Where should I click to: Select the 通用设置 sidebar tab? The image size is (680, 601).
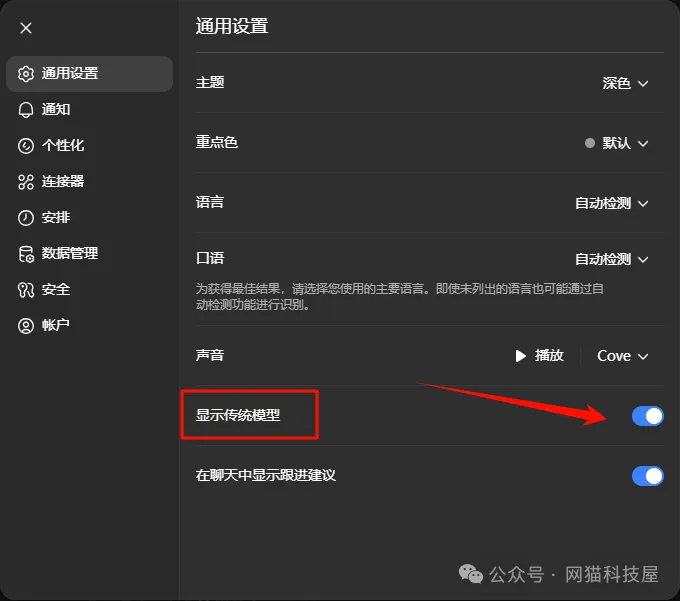(x=89, y=74)
